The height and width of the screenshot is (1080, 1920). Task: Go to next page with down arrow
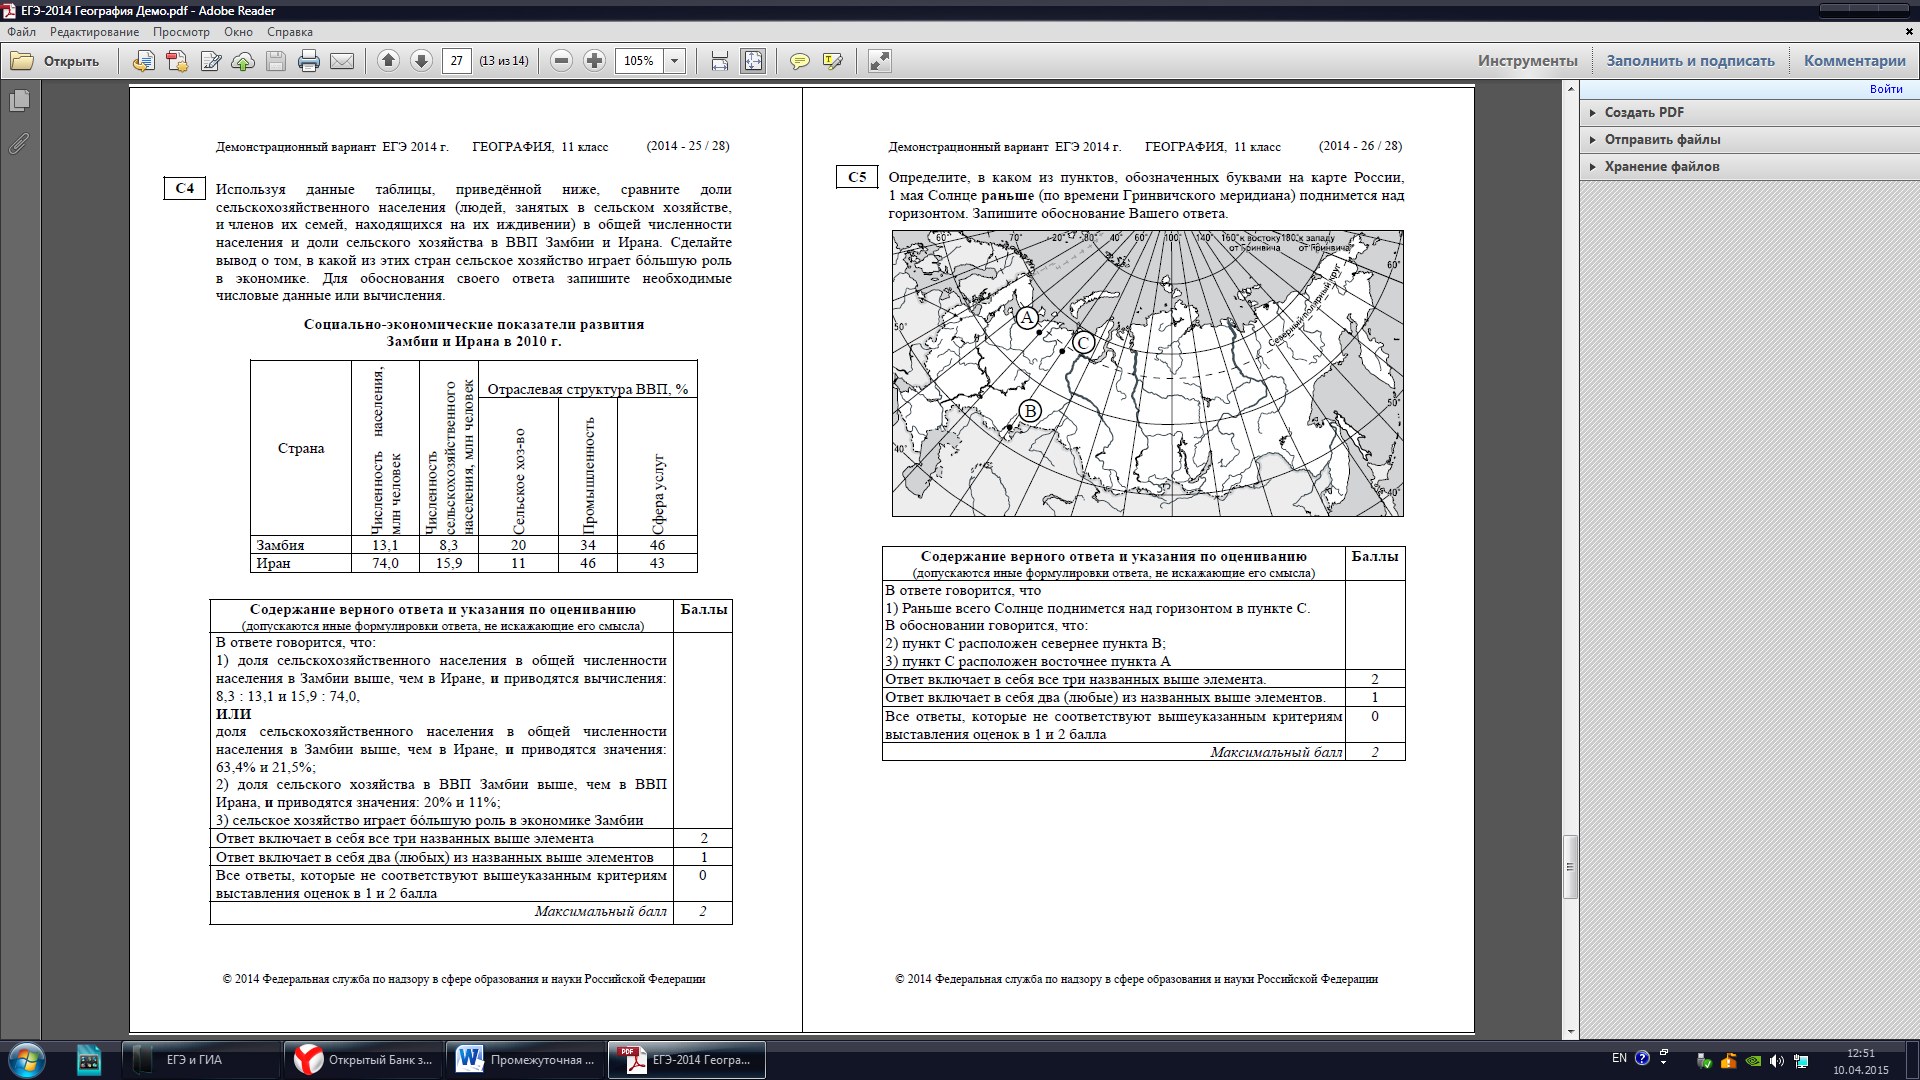[x=422, y=61]
